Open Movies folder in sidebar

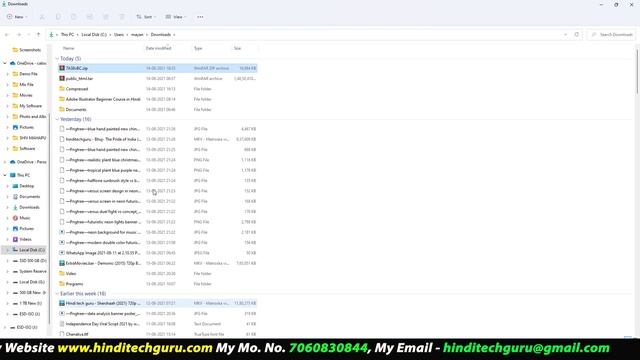pos(22,95)
